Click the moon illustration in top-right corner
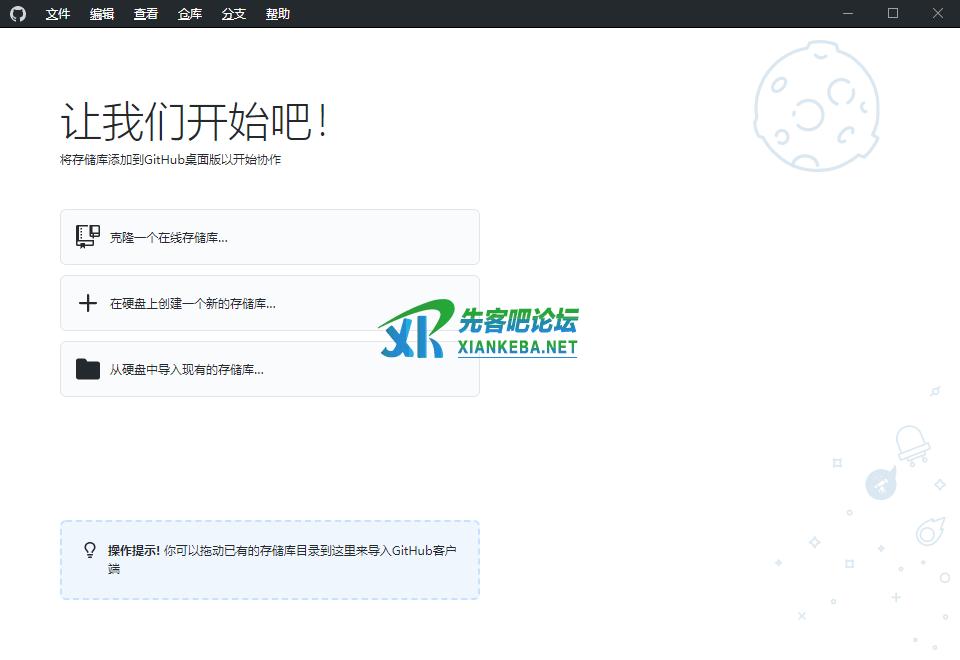Image resolution: width=960 pixels, height=660 pixels. (816, 106)
